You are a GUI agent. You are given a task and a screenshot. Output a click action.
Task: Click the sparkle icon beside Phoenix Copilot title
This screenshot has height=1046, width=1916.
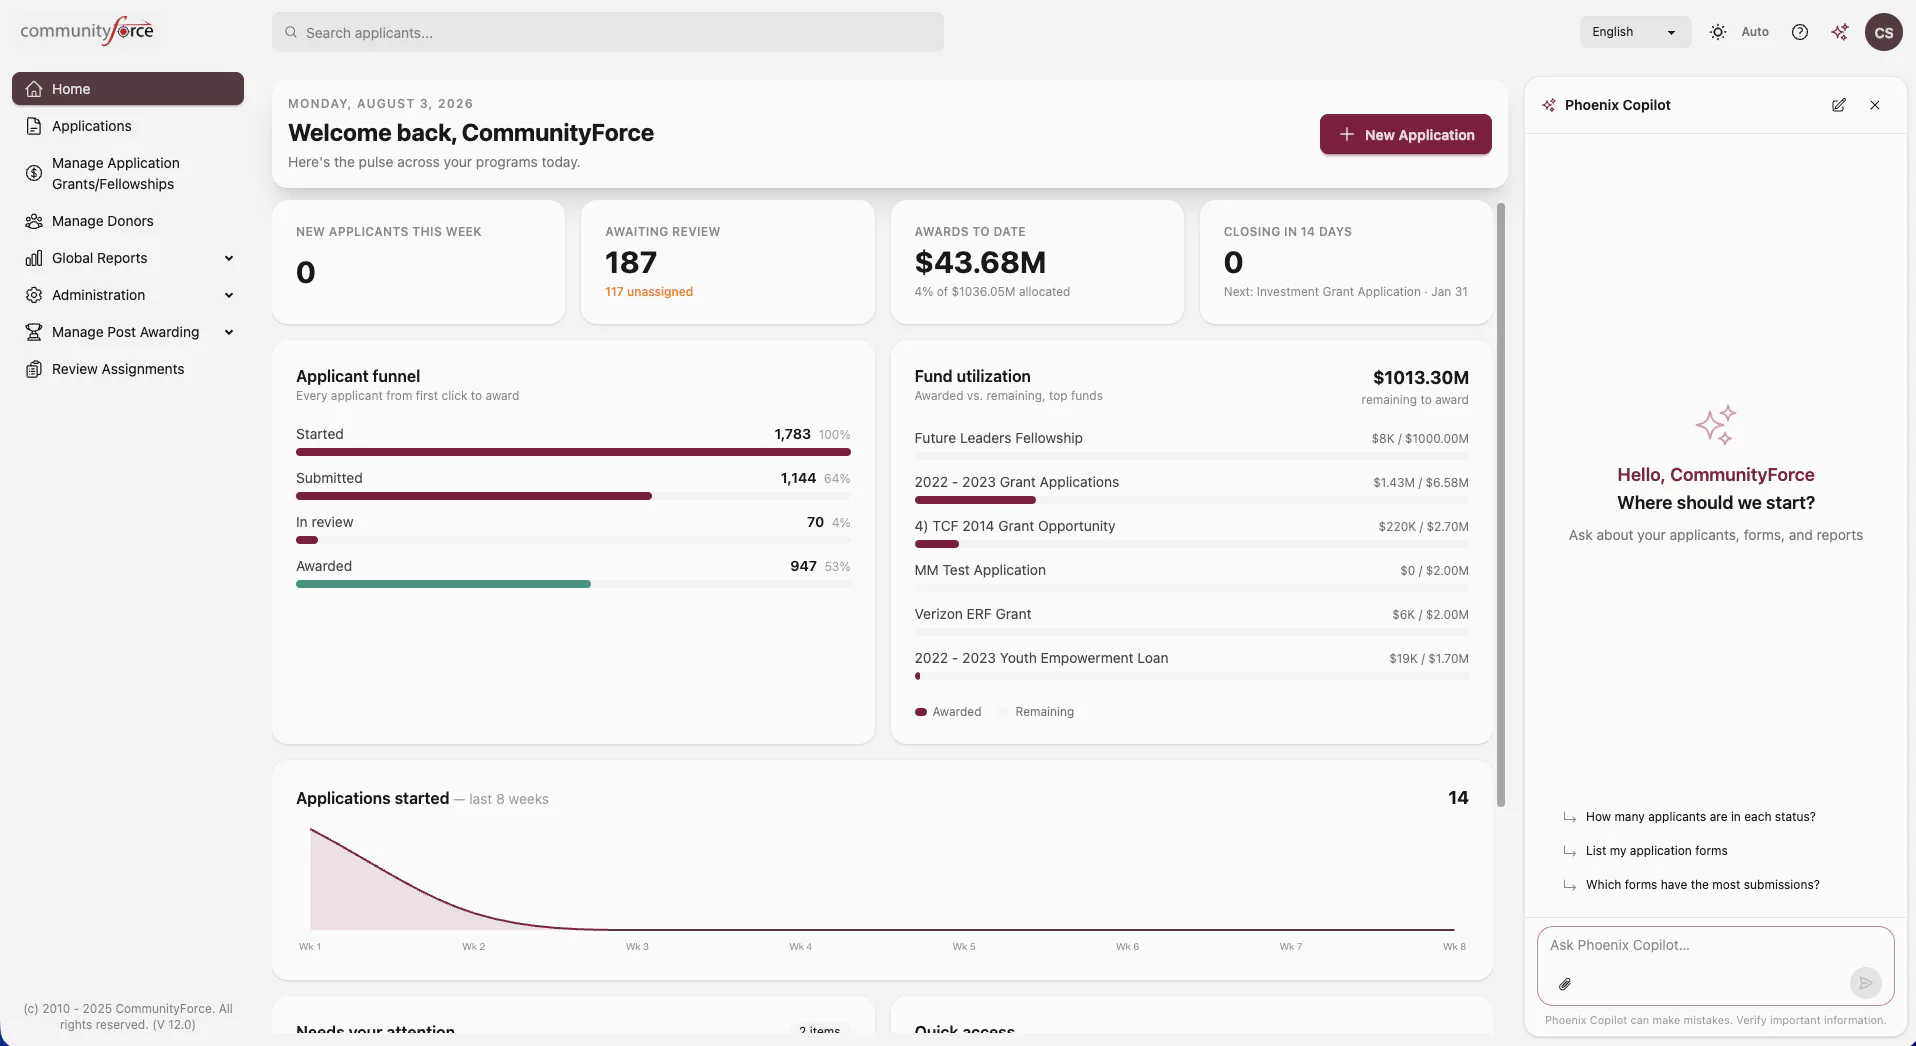click(x=1549, y=105)
